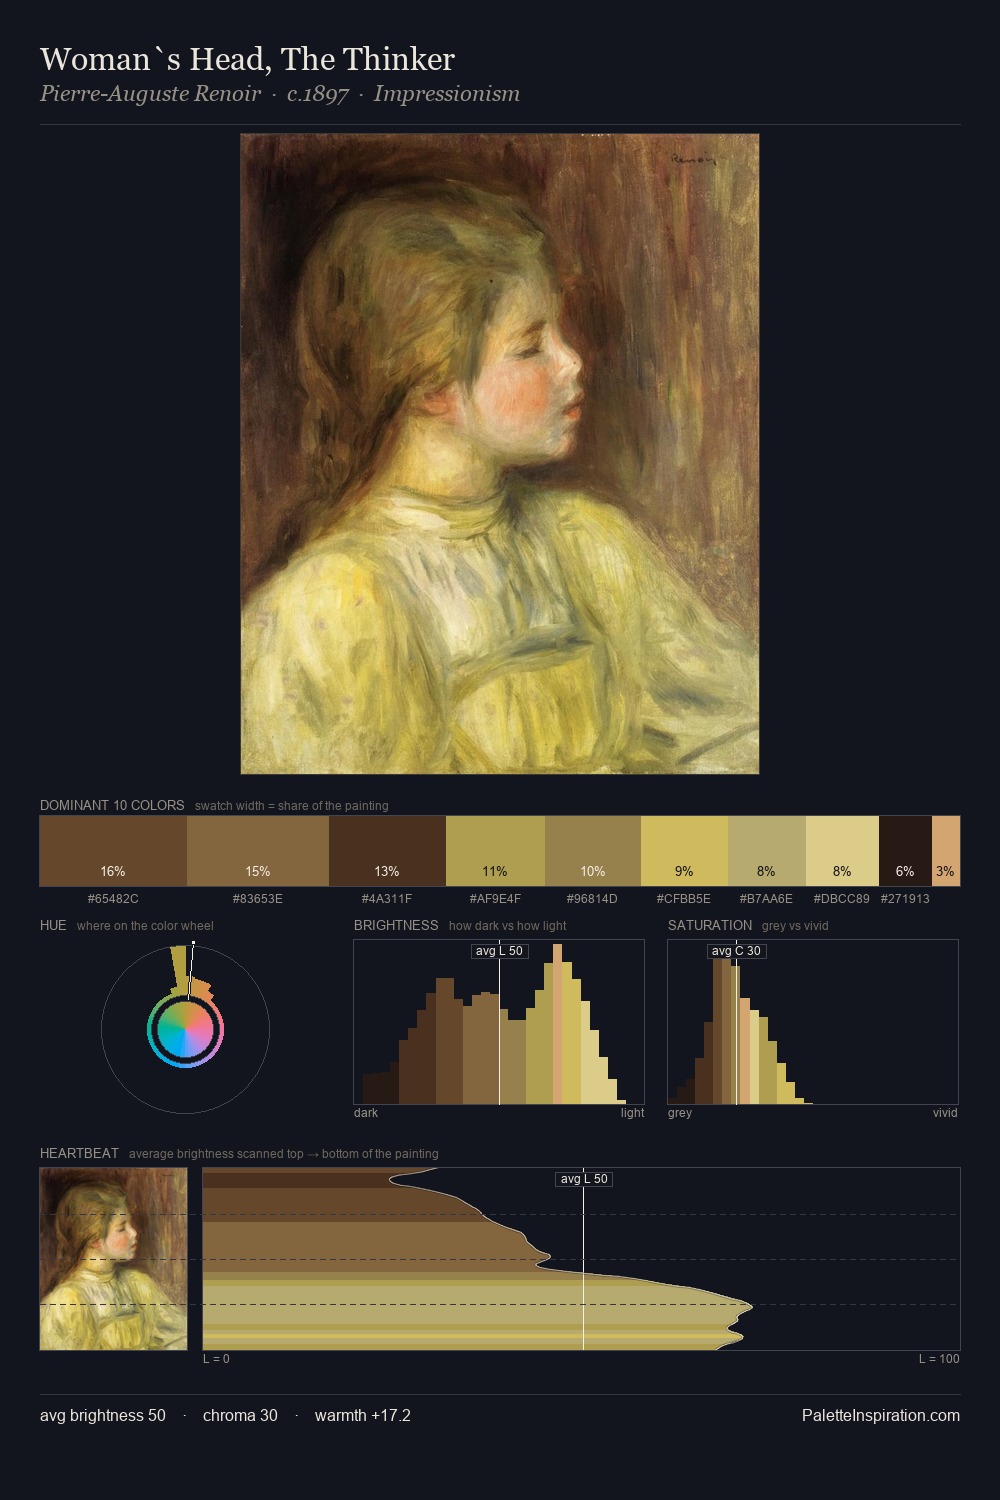Click the hue color wheel
The height and width of the screenshot is (1500, 1000).
point(185,1029)
